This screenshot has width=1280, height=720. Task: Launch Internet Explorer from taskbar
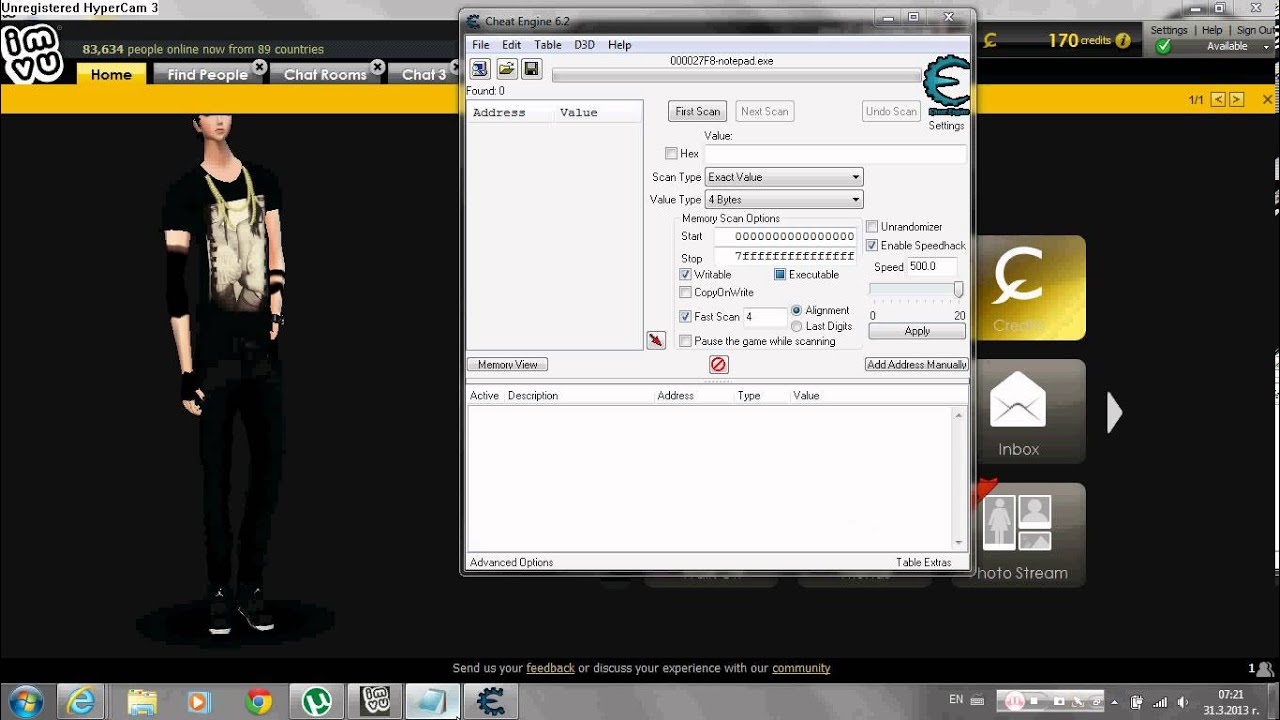pos(80,702)
